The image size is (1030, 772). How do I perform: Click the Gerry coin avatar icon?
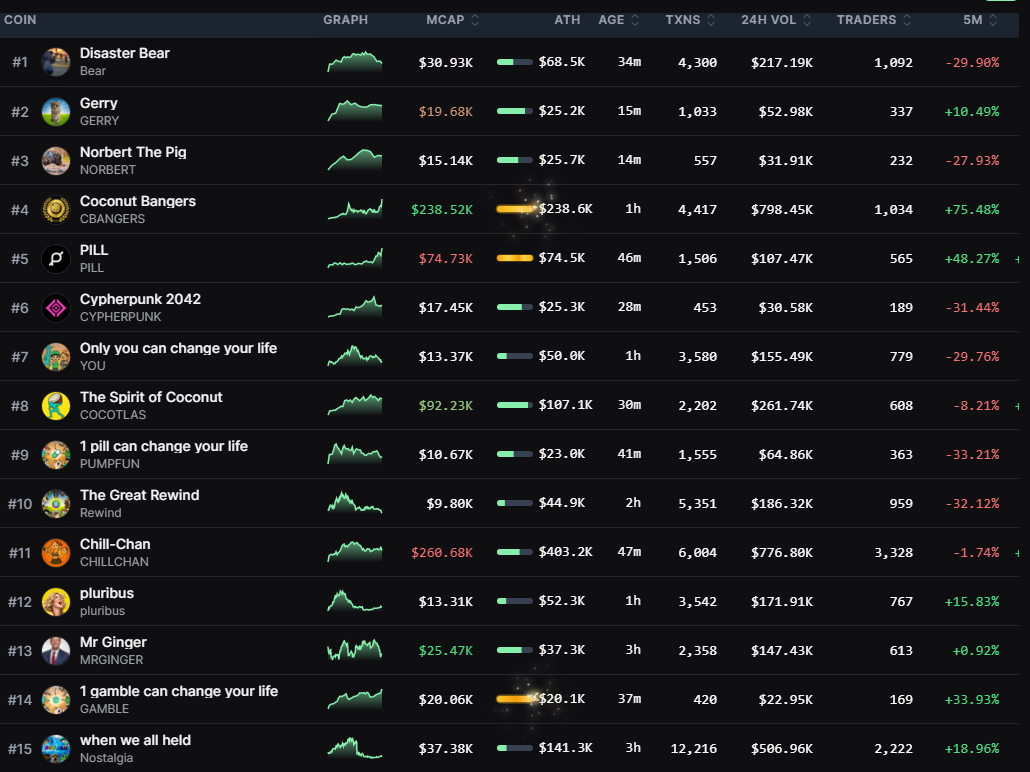(56, 111)
